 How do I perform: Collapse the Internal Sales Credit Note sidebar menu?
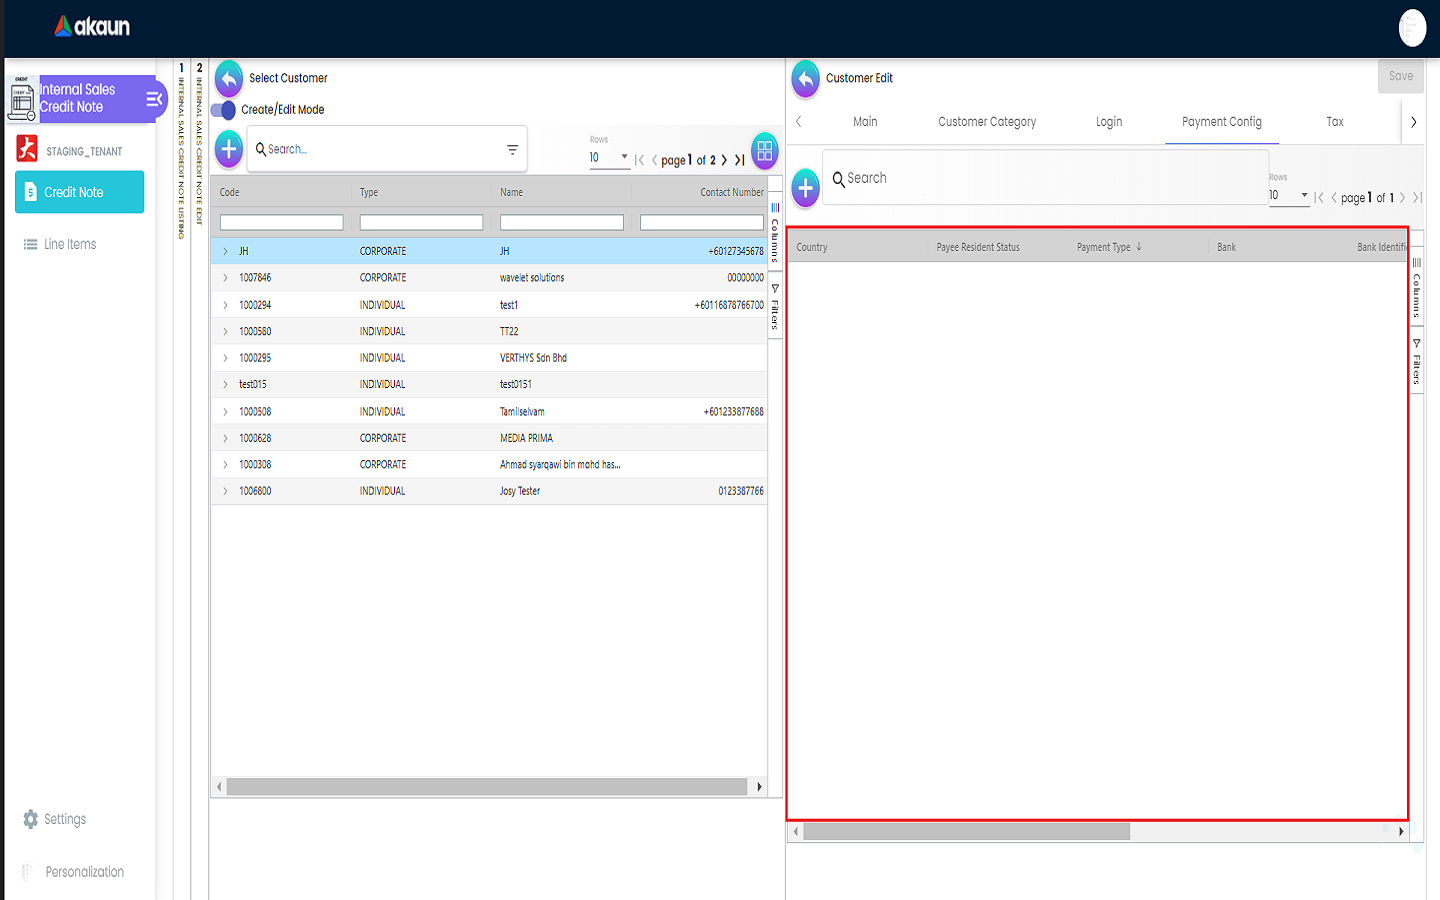pyautogui.click(x=154, y=99)
